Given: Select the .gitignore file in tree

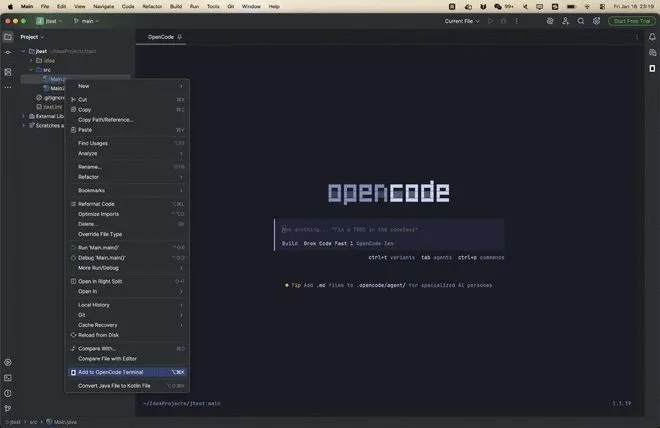Looking at the screenshot, I should click(51, 98).
